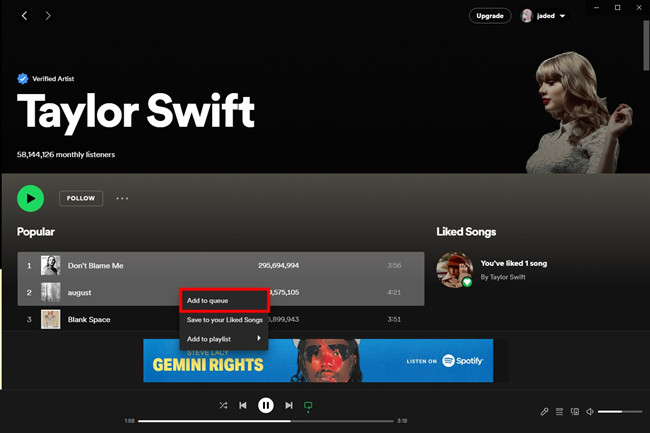Click By Taylor Swift link
Viewport: 650px width, 433px height.
503,277
